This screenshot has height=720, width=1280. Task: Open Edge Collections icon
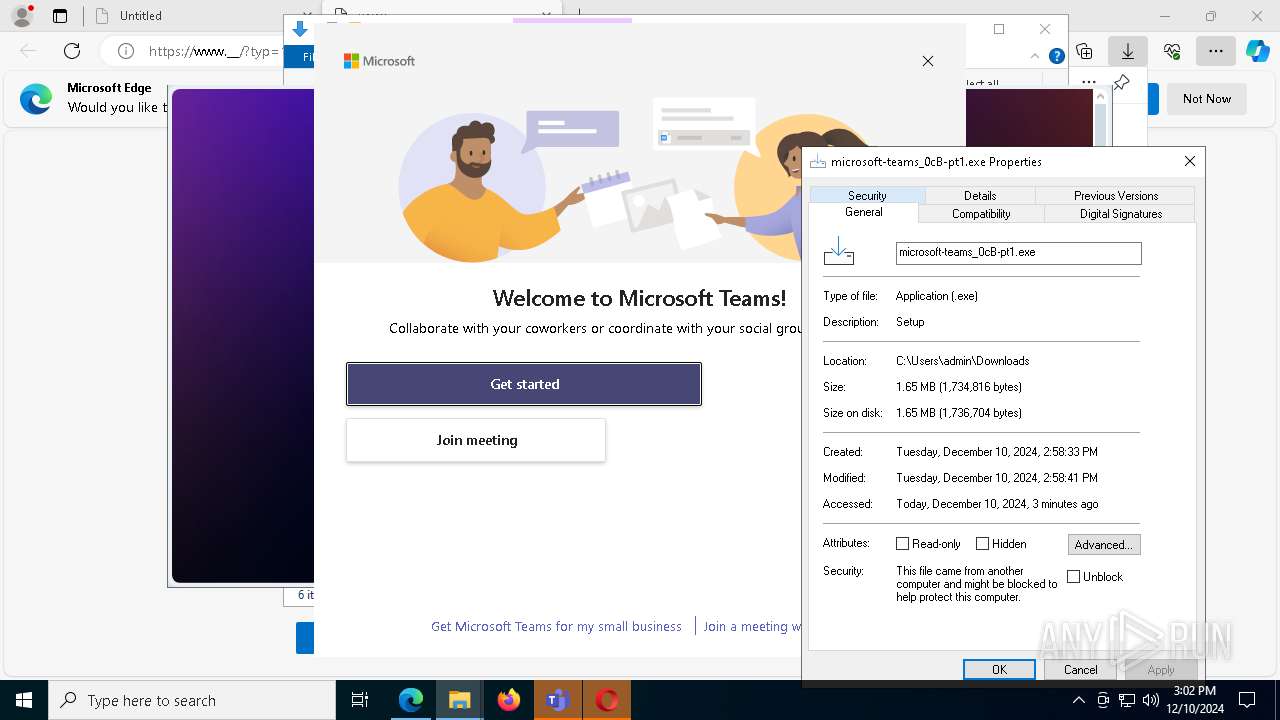(1084, 51)
